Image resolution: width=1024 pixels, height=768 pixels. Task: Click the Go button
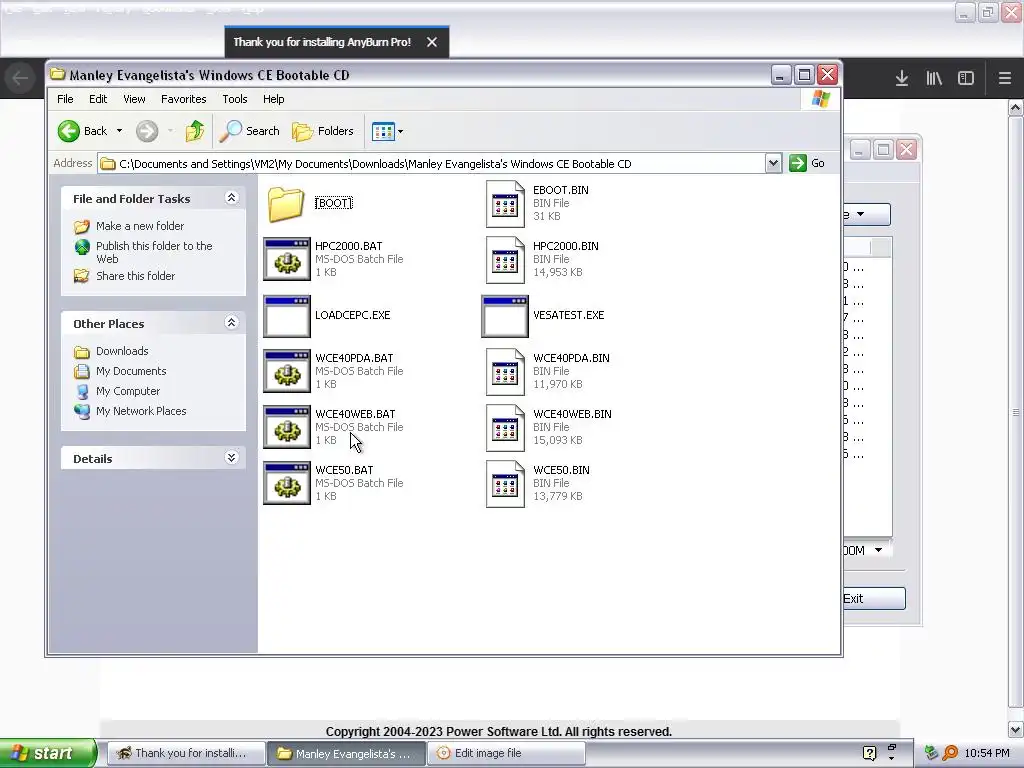coord(807,163)
